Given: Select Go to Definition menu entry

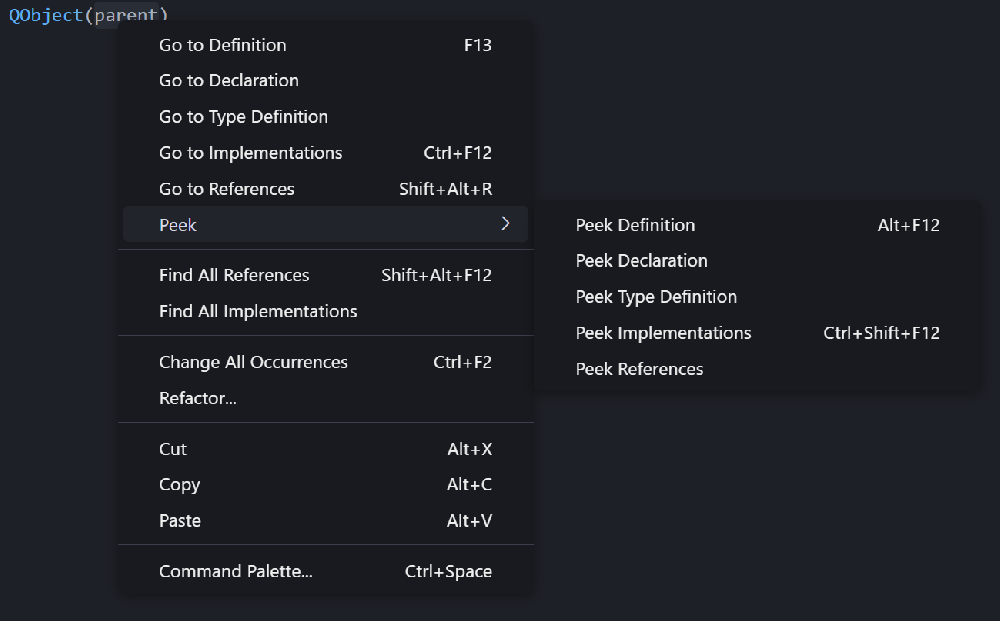Looking at the screenshot, I should (x=223, y=45).
